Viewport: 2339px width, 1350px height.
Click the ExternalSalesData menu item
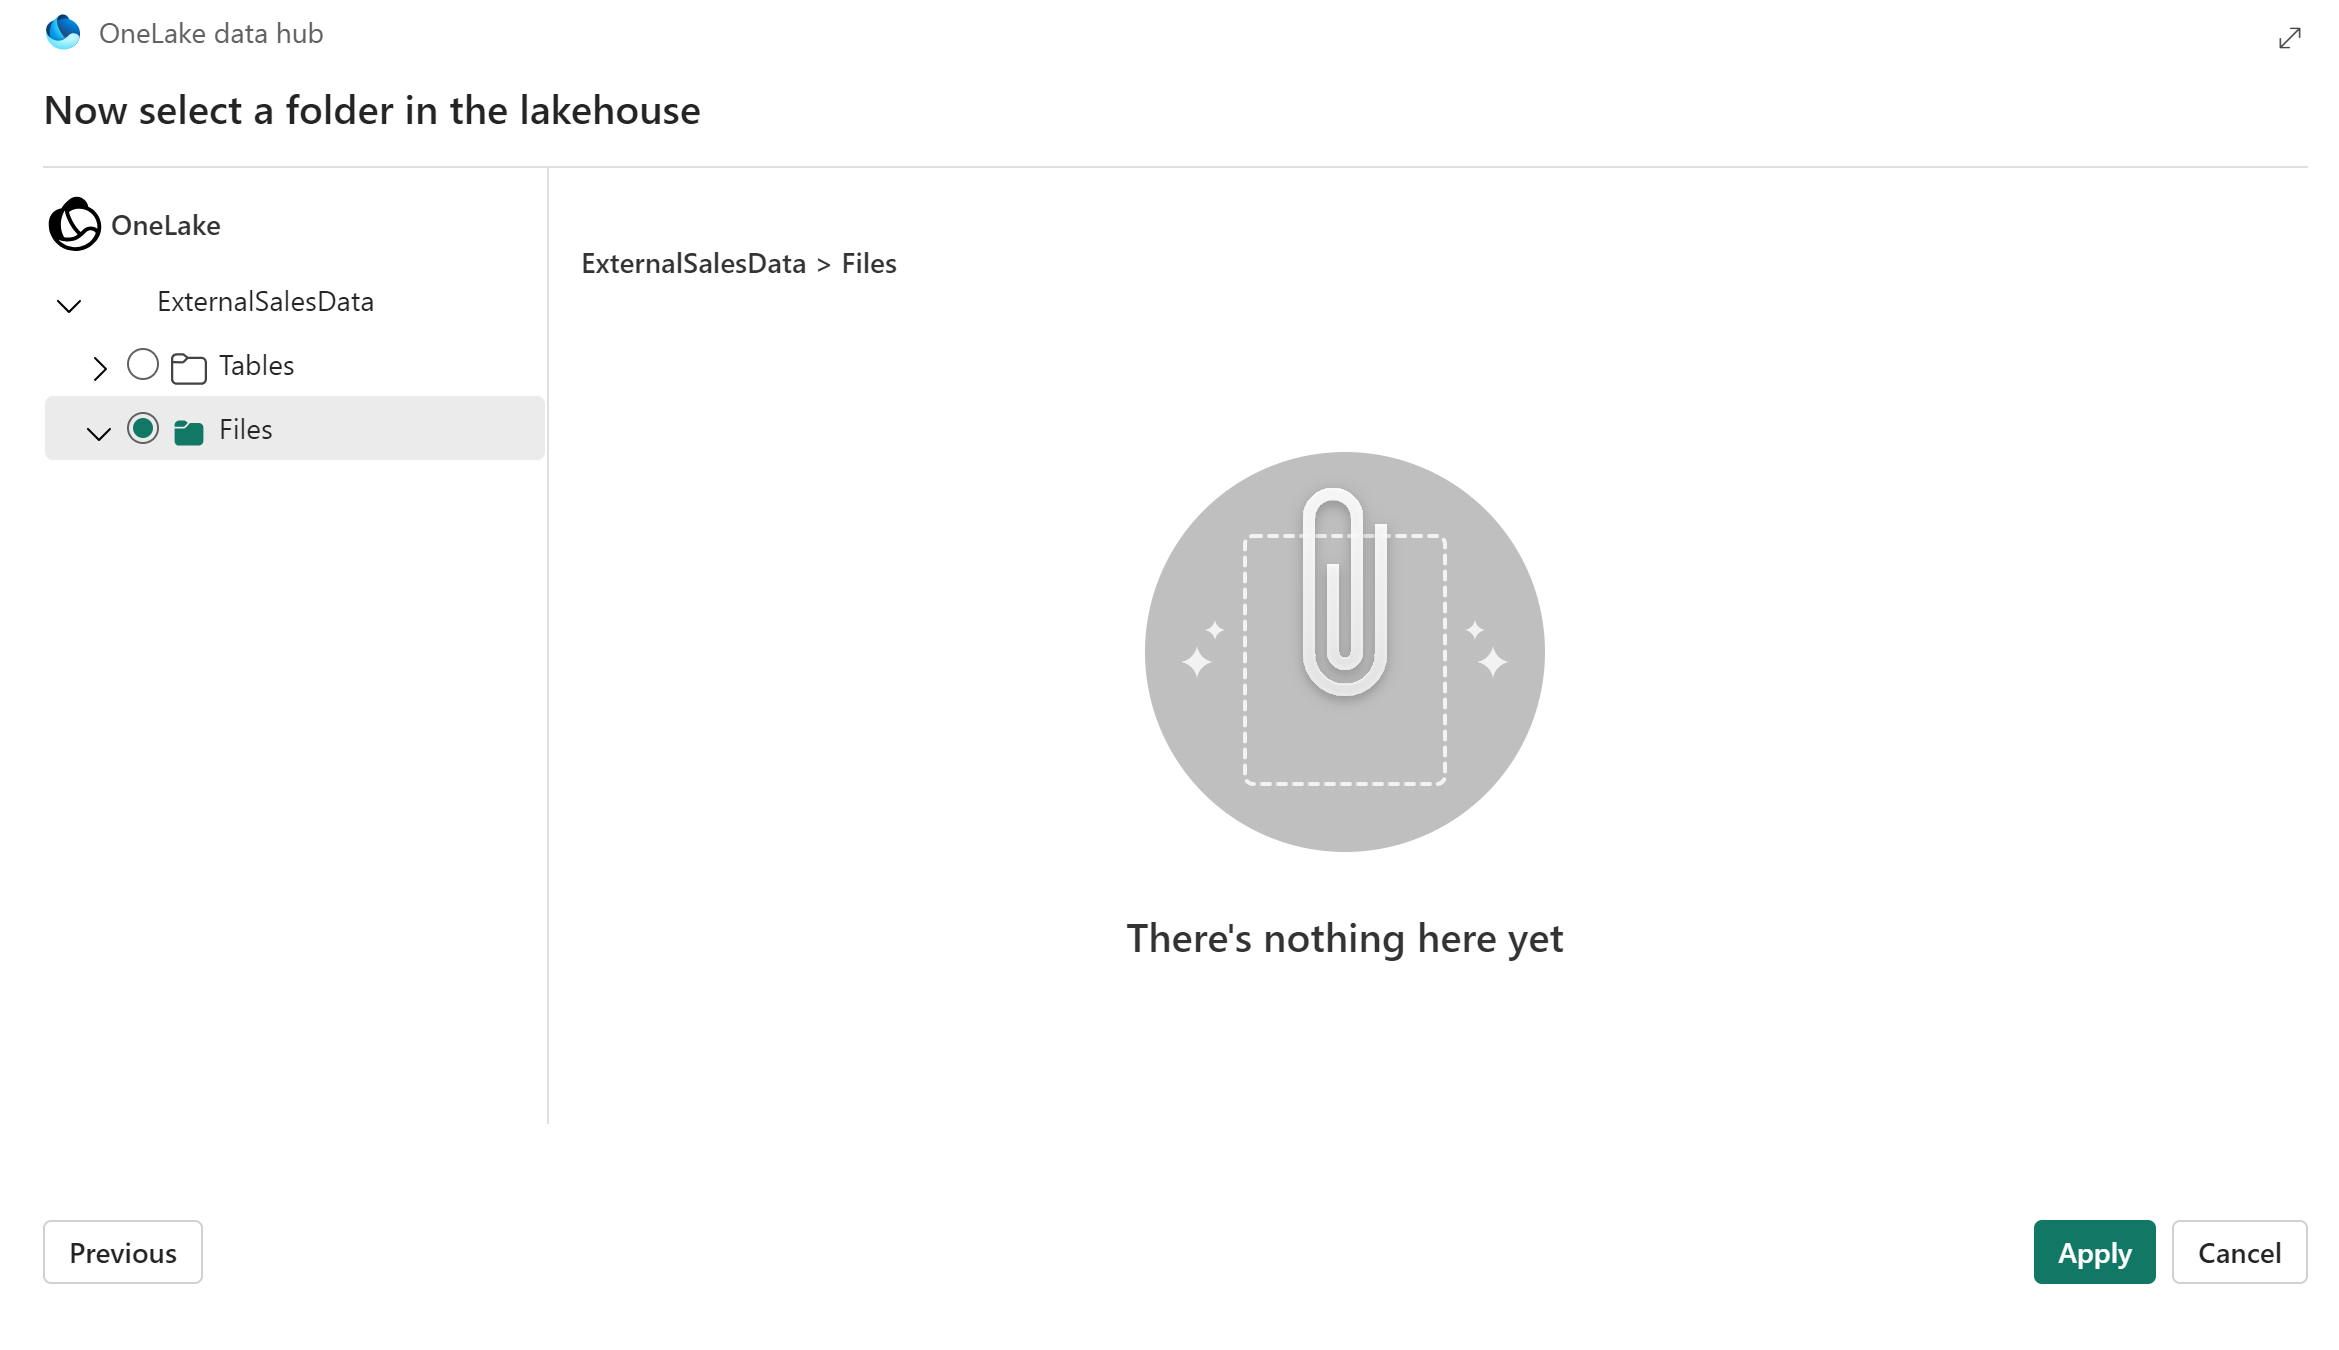265,301
